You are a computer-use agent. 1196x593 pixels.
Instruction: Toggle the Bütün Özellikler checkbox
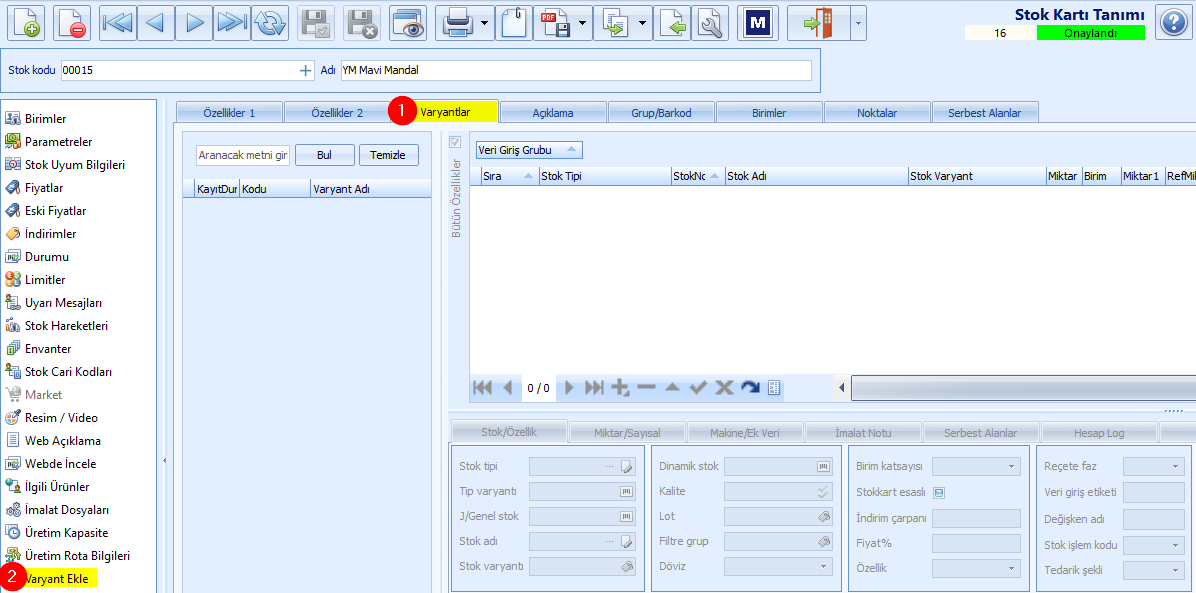coord(455,142)
